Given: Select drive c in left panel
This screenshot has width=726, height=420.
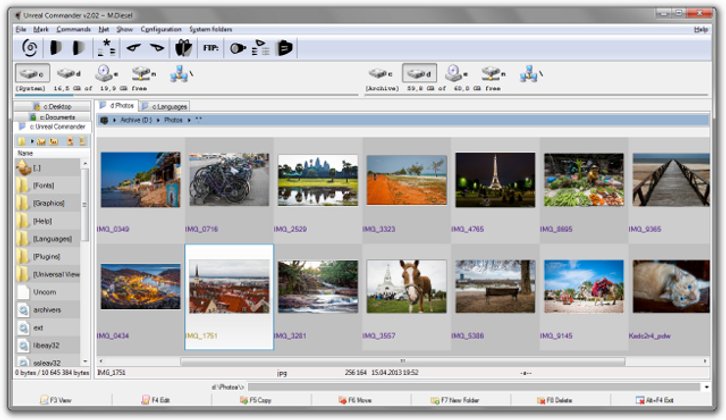Looking at the screenshot, I should pyautogui.click(x=32, y=74).
